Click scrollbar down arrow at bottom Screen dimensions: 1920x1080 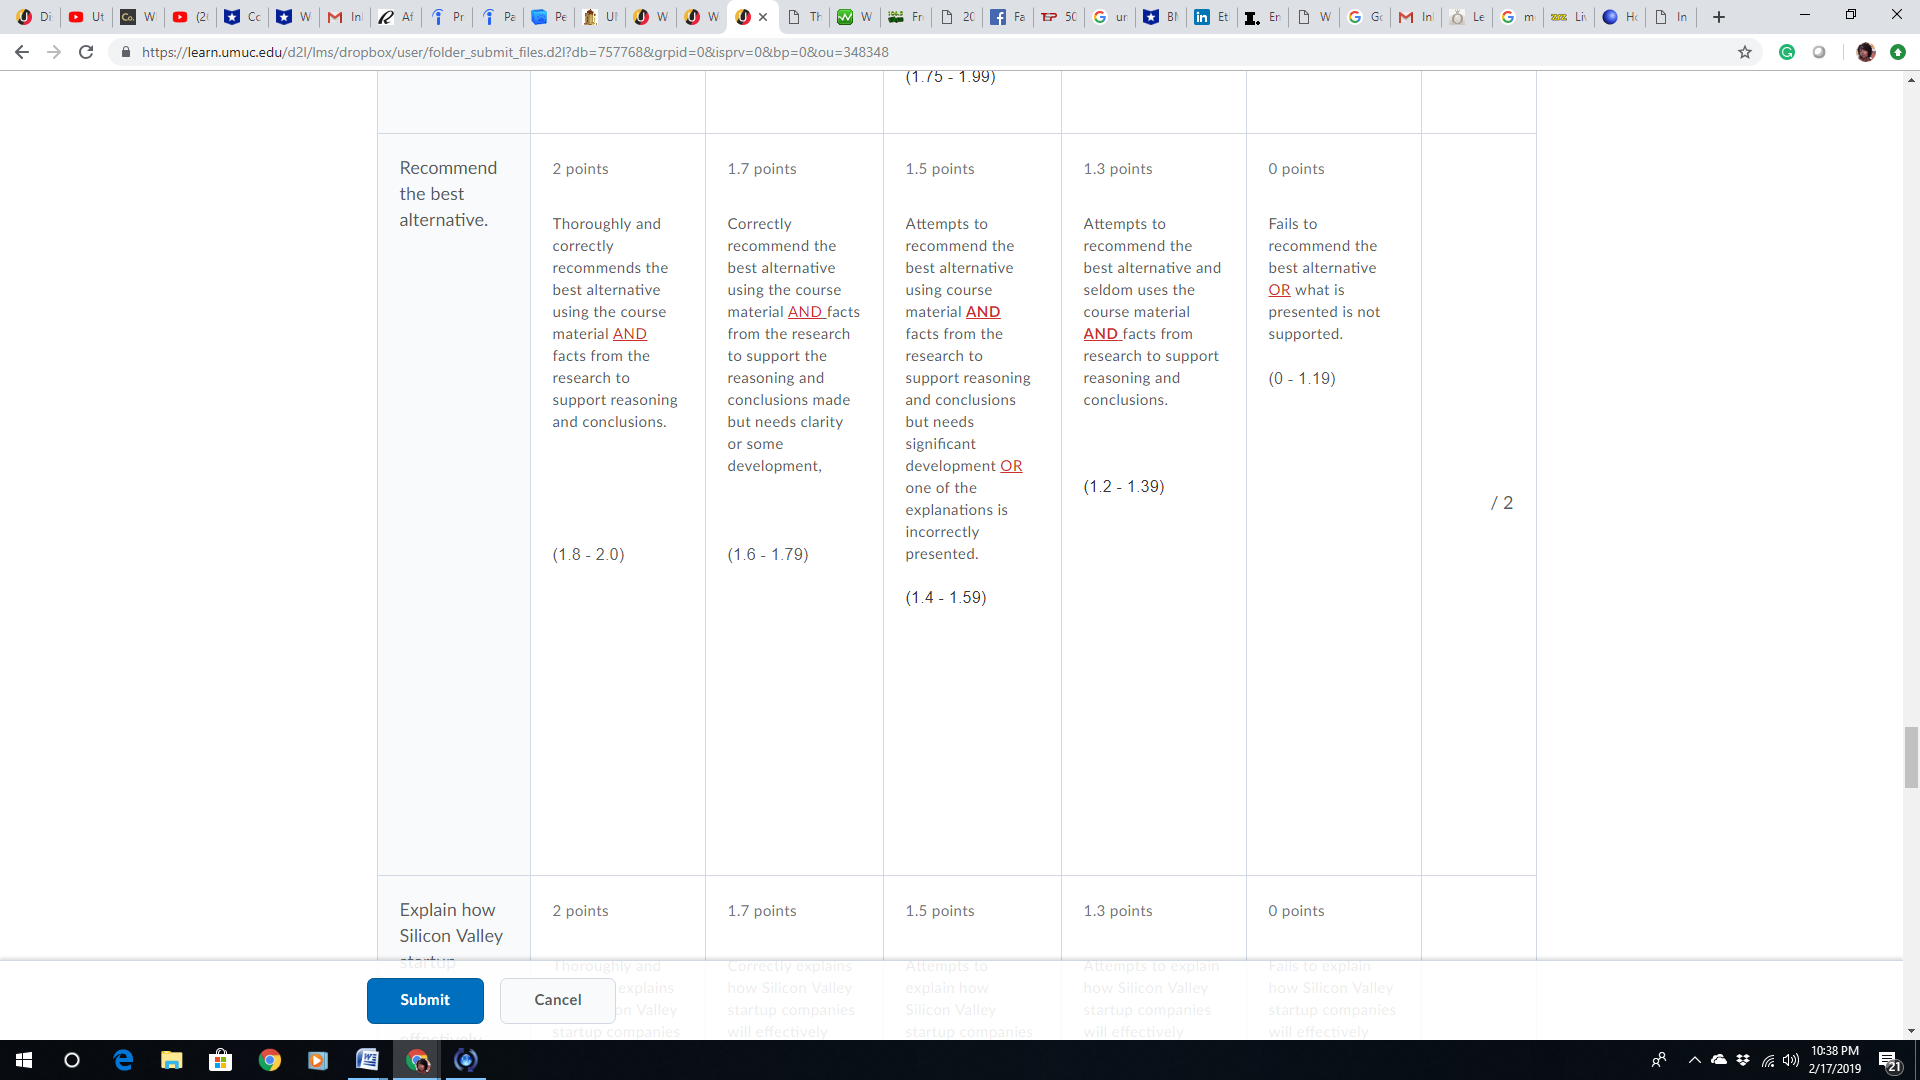(1911, 1031)
